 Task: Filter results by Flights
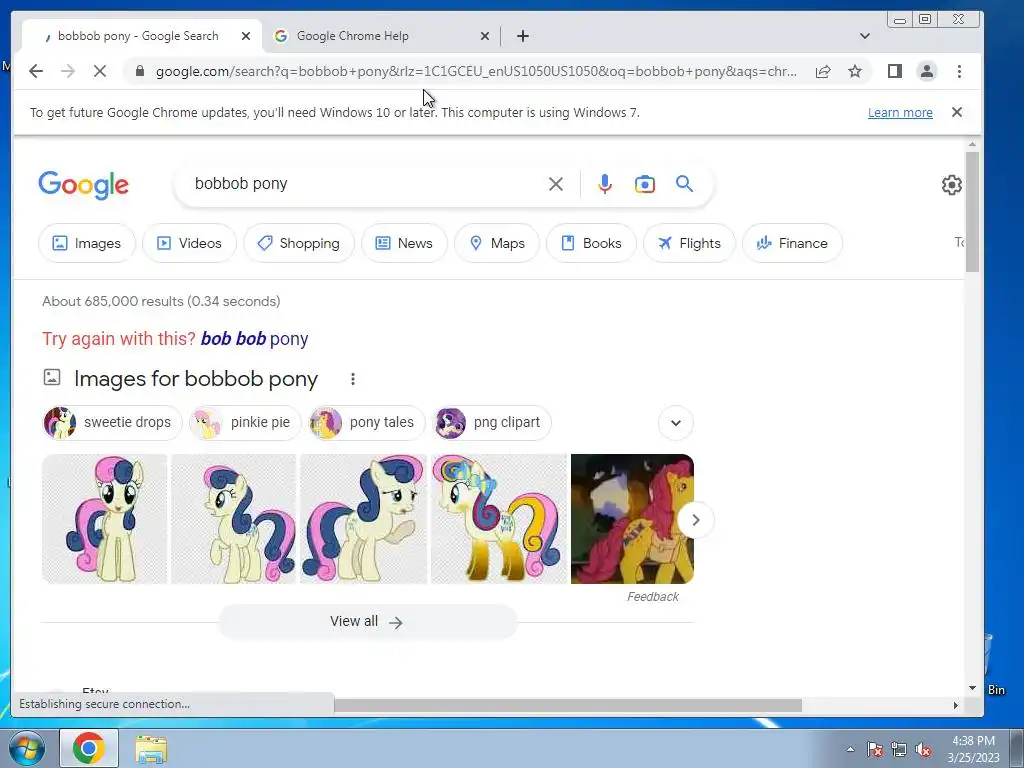[x=689, y=243]
